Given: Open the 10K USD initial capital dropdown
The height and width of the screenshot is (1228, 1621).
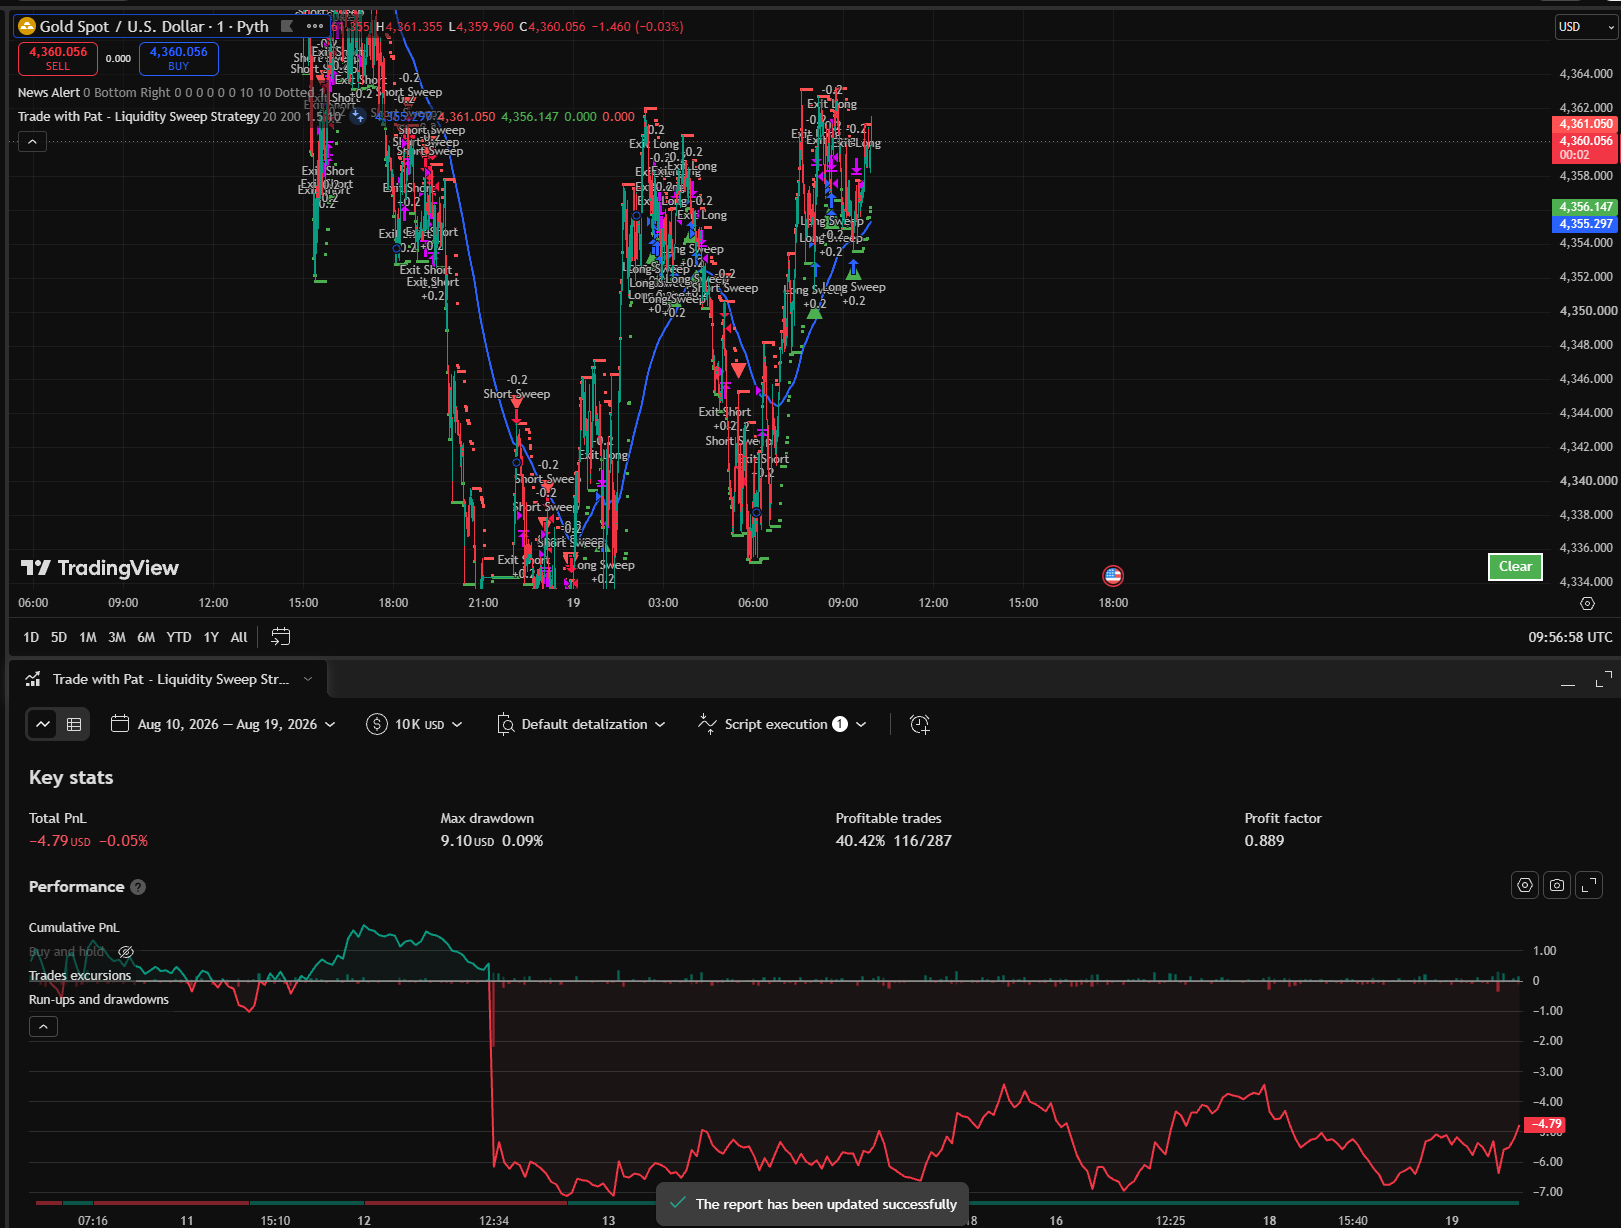Looking at the screenshot, I should (415, 724).
